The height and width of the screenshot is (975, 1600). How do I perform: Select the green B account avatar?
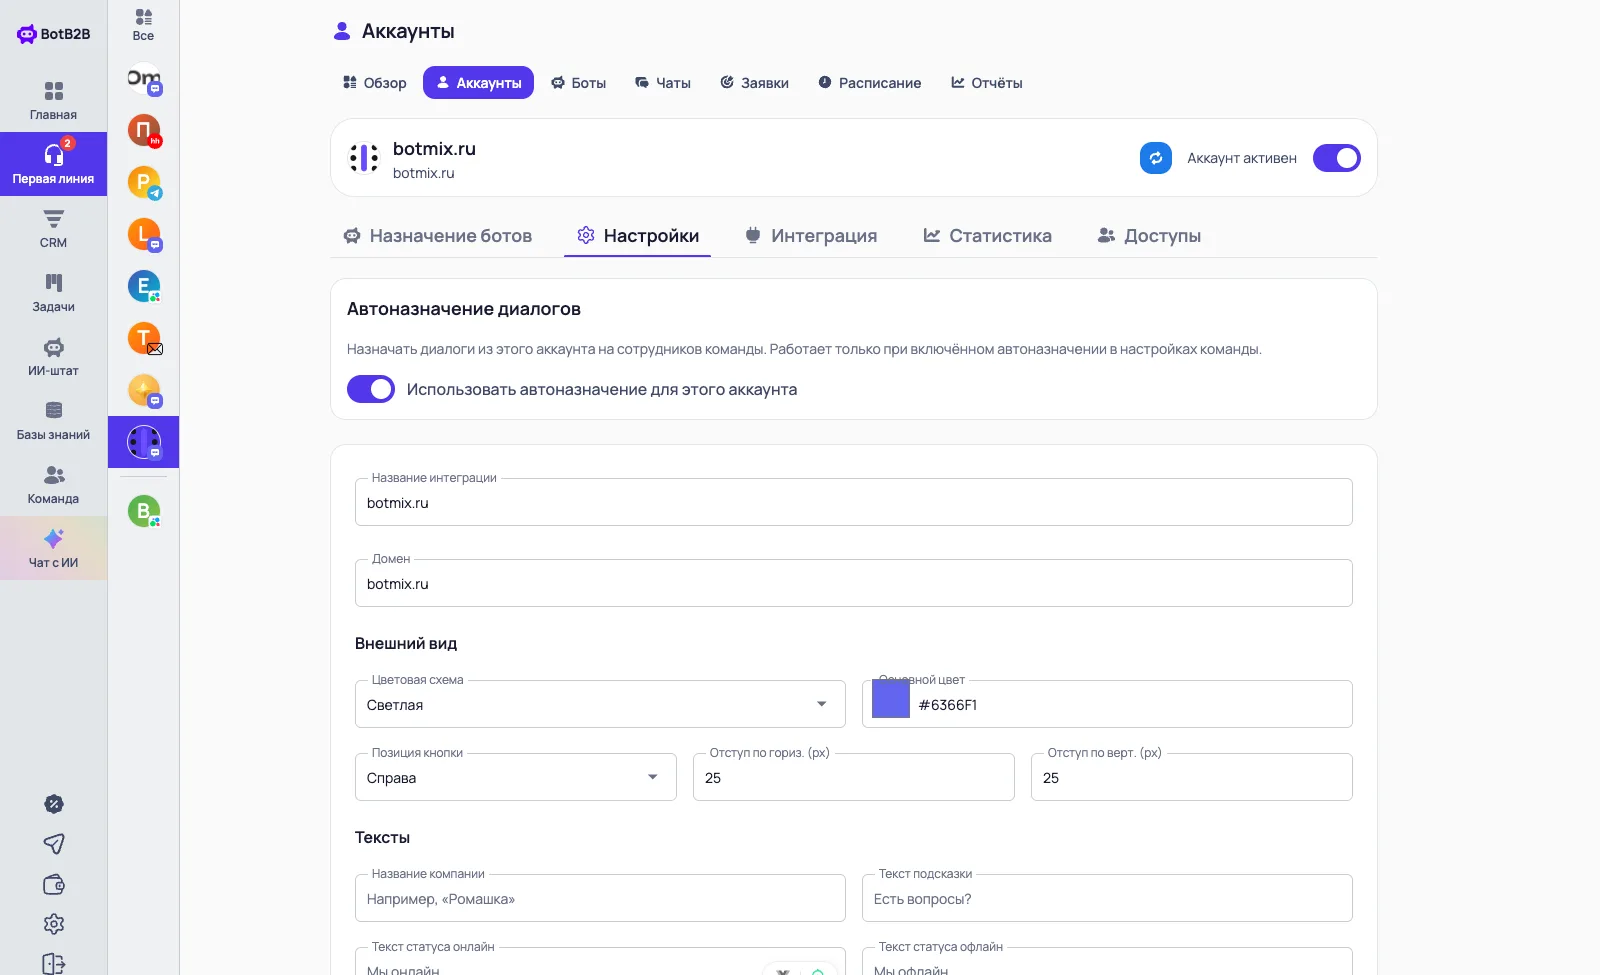(x=144, y=511)
